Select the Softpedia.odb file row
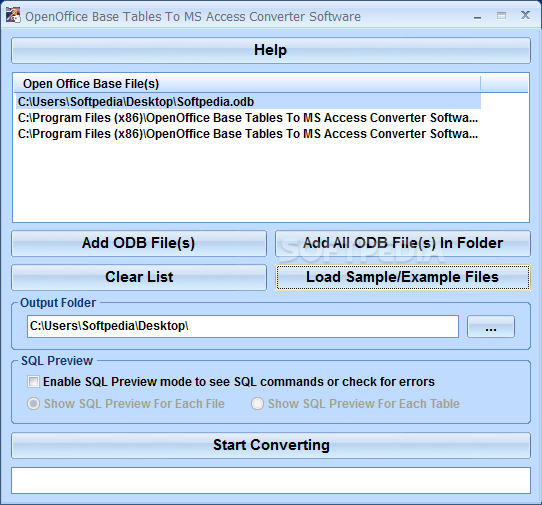The image size is (542, 505). point(248,102)
